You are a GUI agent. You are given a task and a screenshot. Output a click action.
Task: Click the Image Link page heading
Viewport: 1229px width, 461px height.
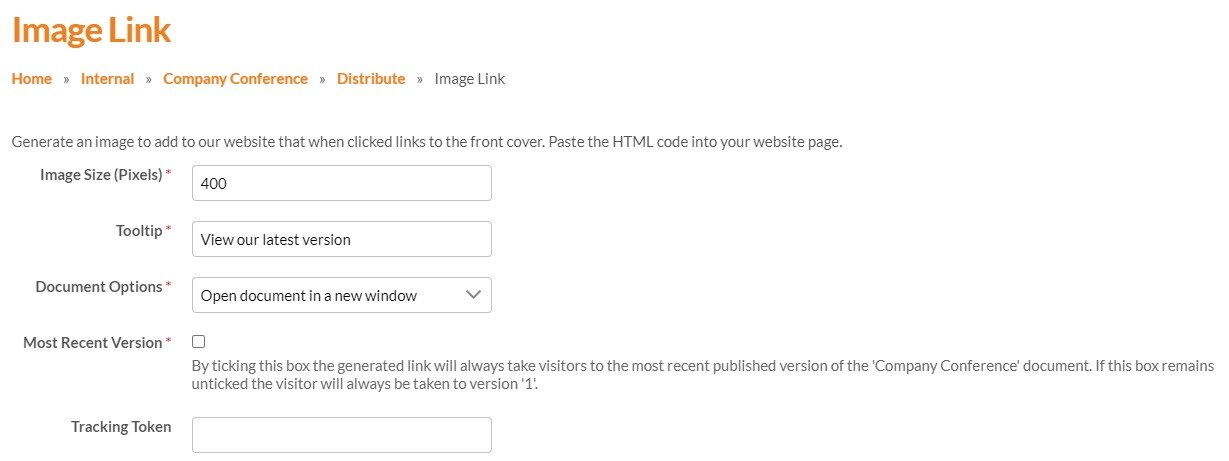click(92, 30)
